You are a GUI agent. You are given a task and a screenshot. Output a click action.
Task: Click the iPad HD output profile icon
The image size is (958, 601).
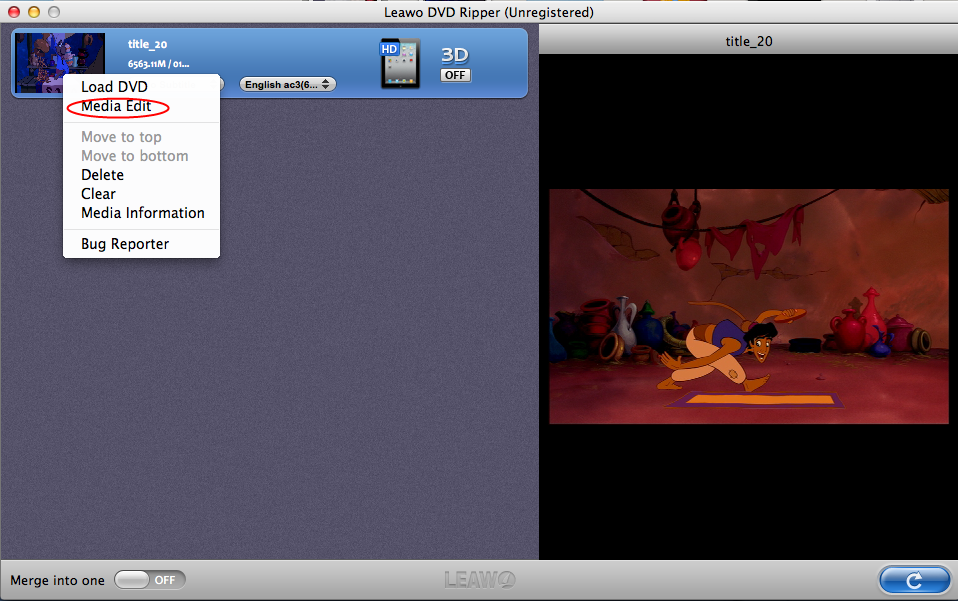pos(400,64)
